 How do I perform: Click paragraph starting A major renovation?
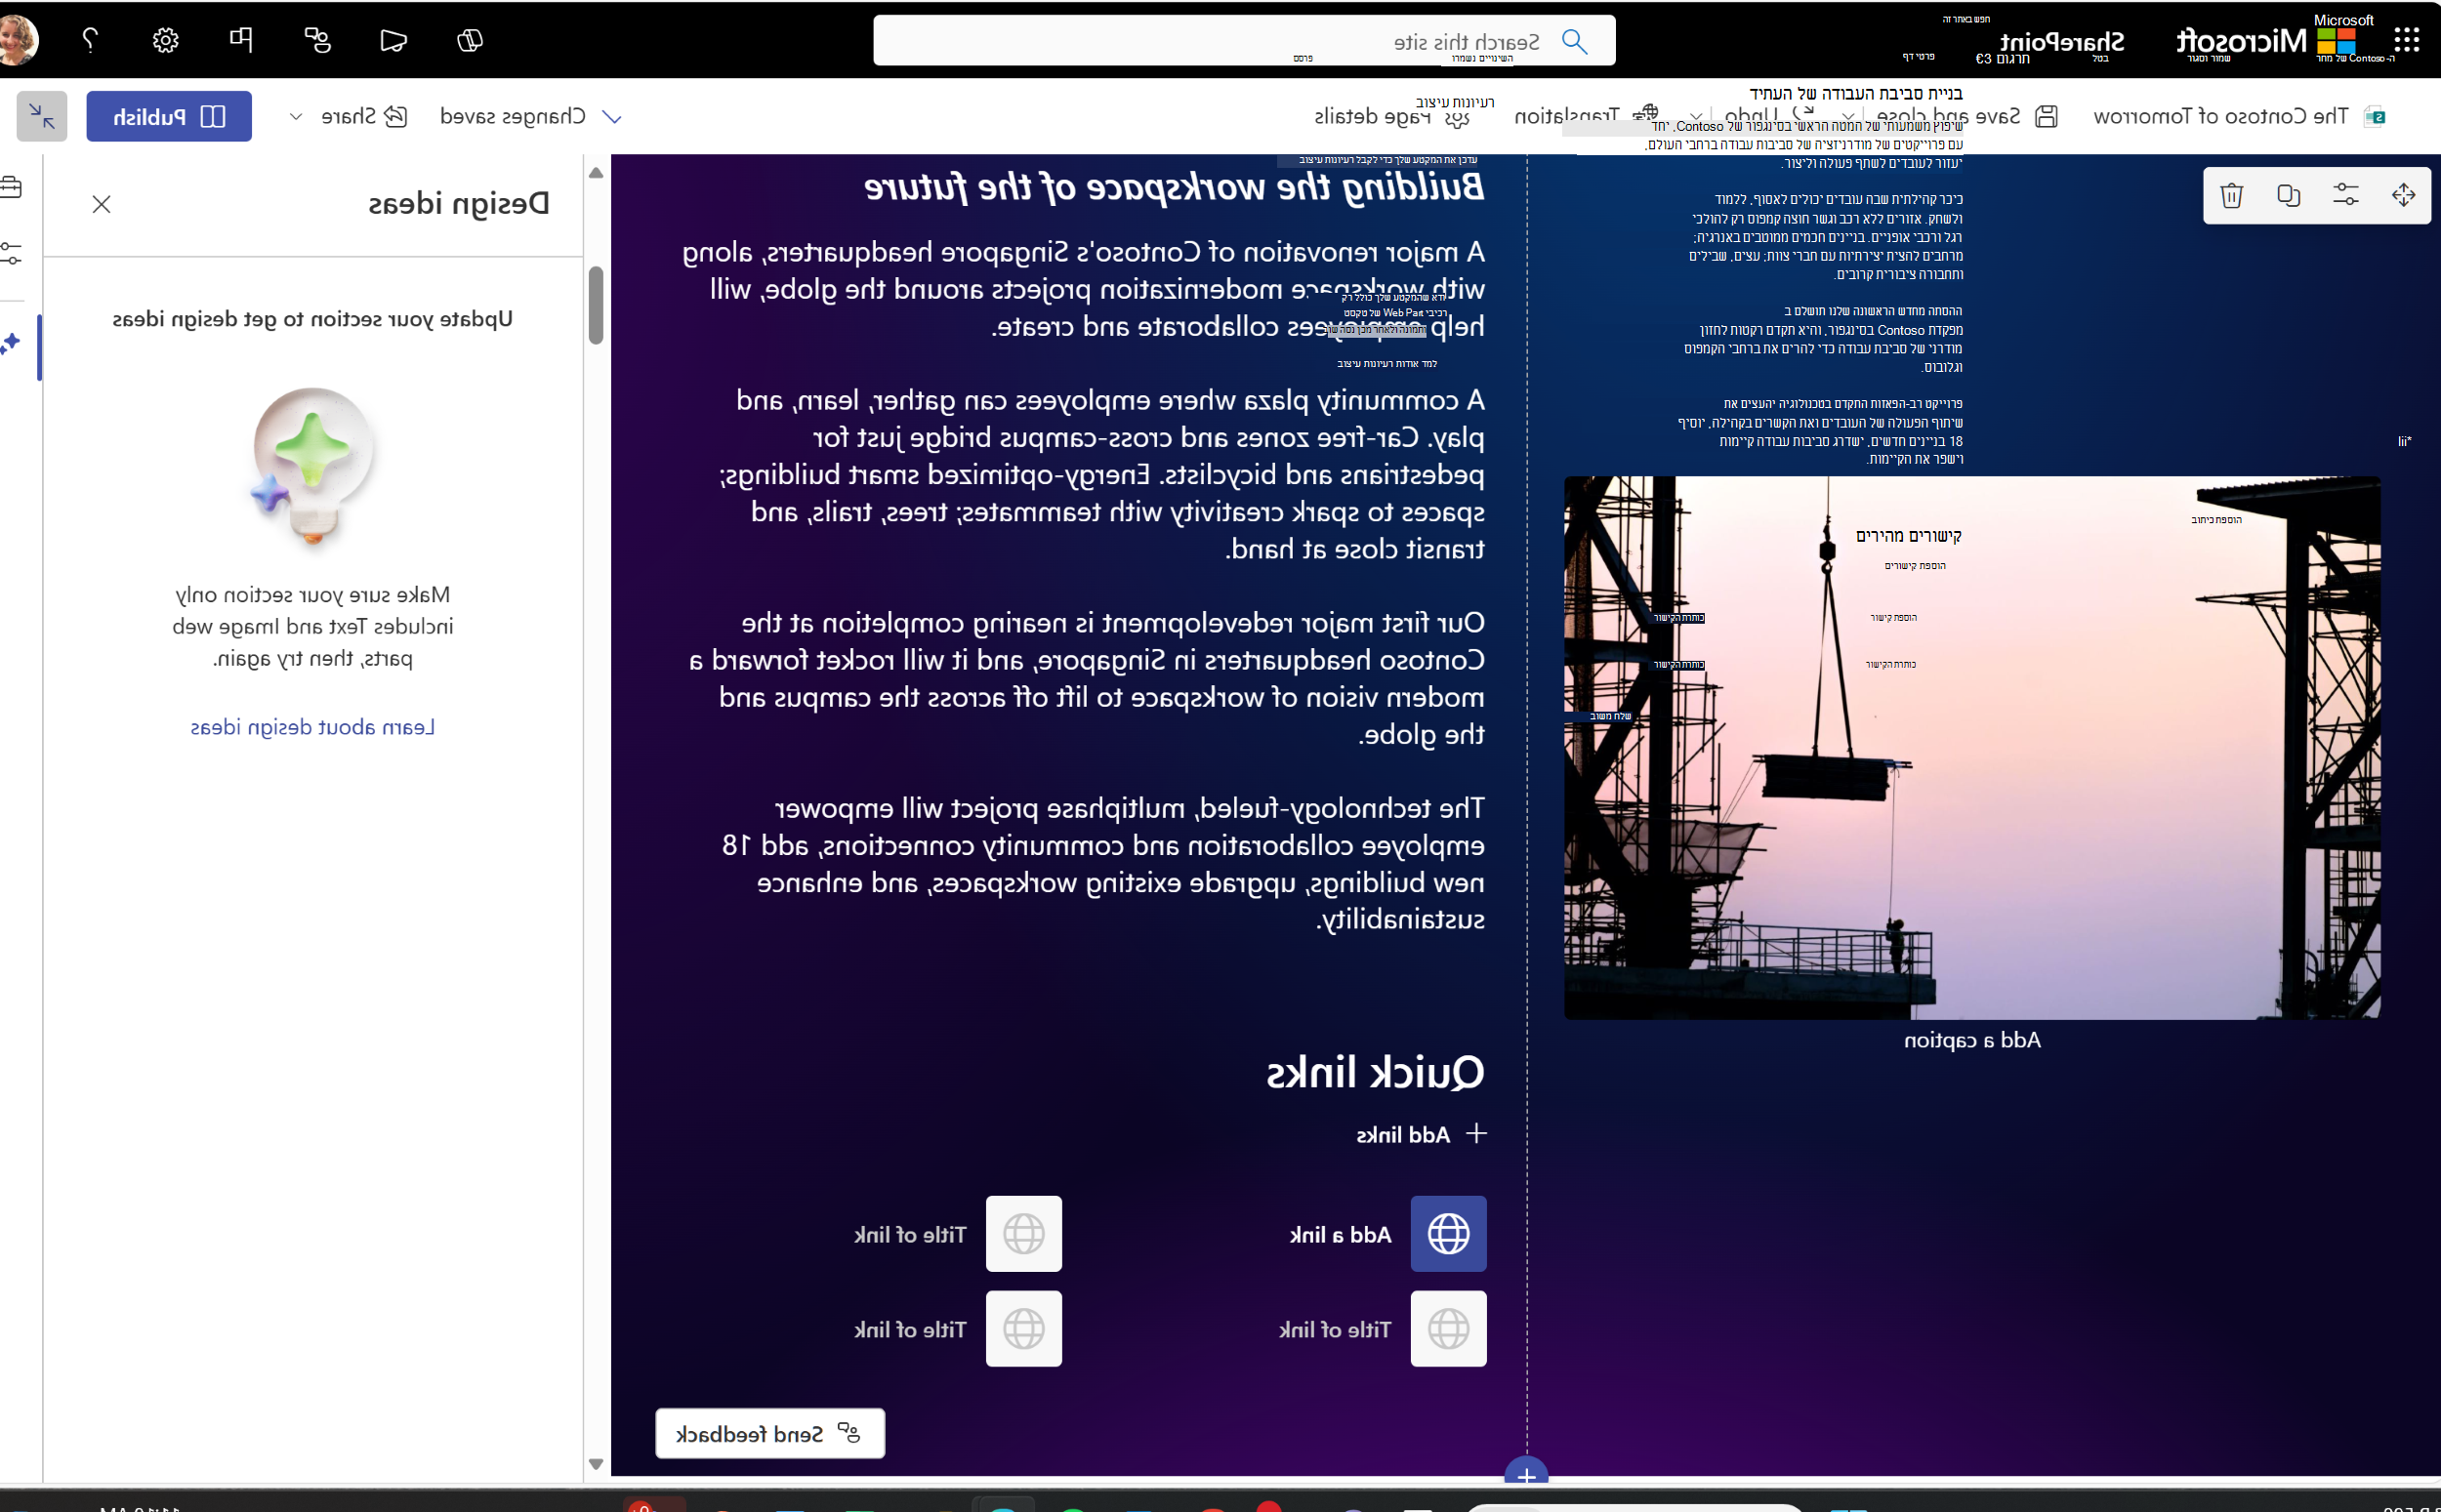(x=1084, y=289)
